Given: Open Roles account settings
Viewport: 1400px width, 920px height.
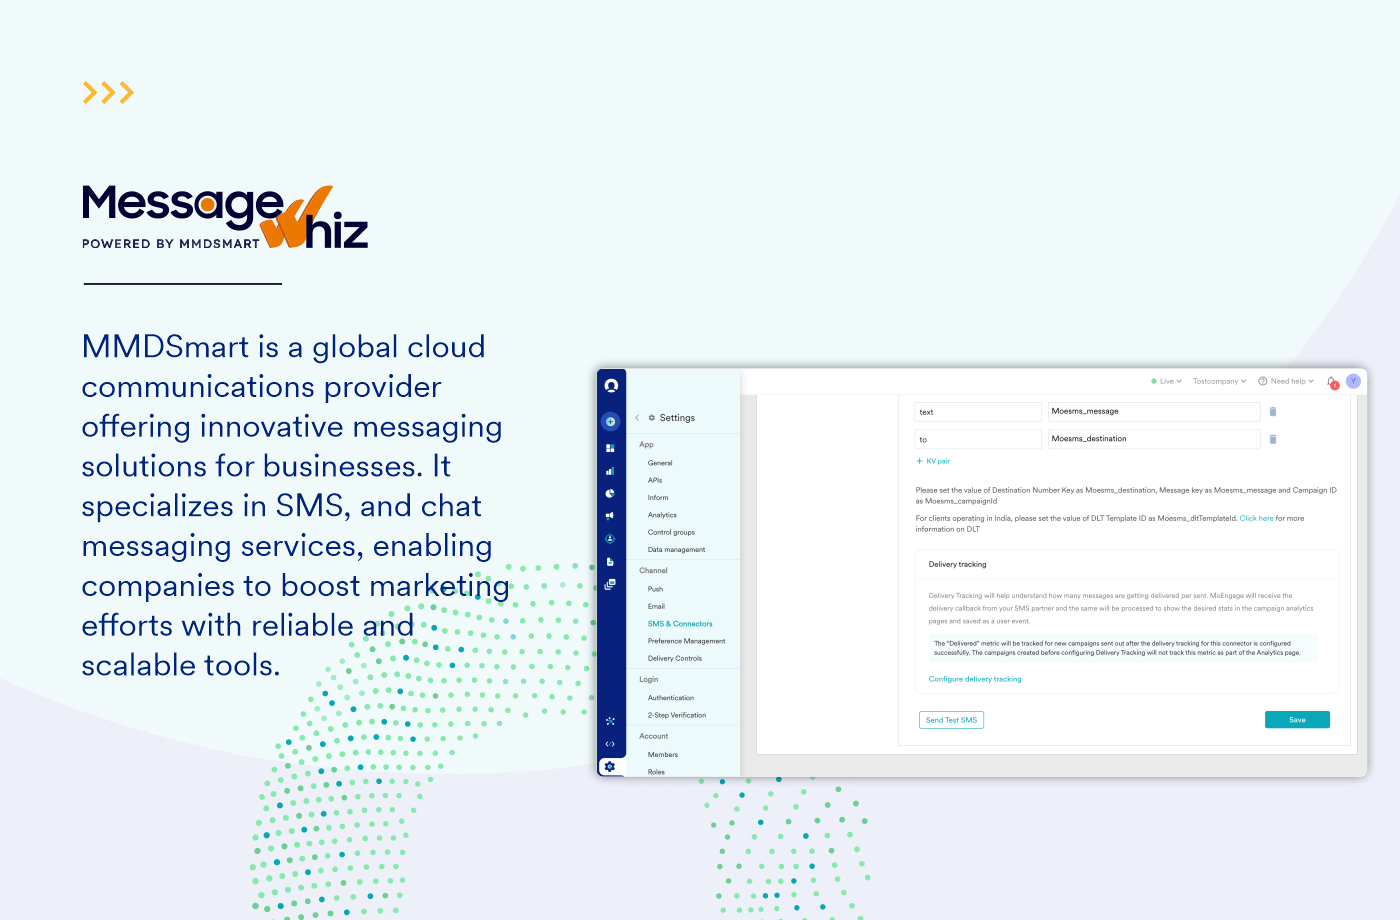Looking at the screenshot, I should coord(656,772).
